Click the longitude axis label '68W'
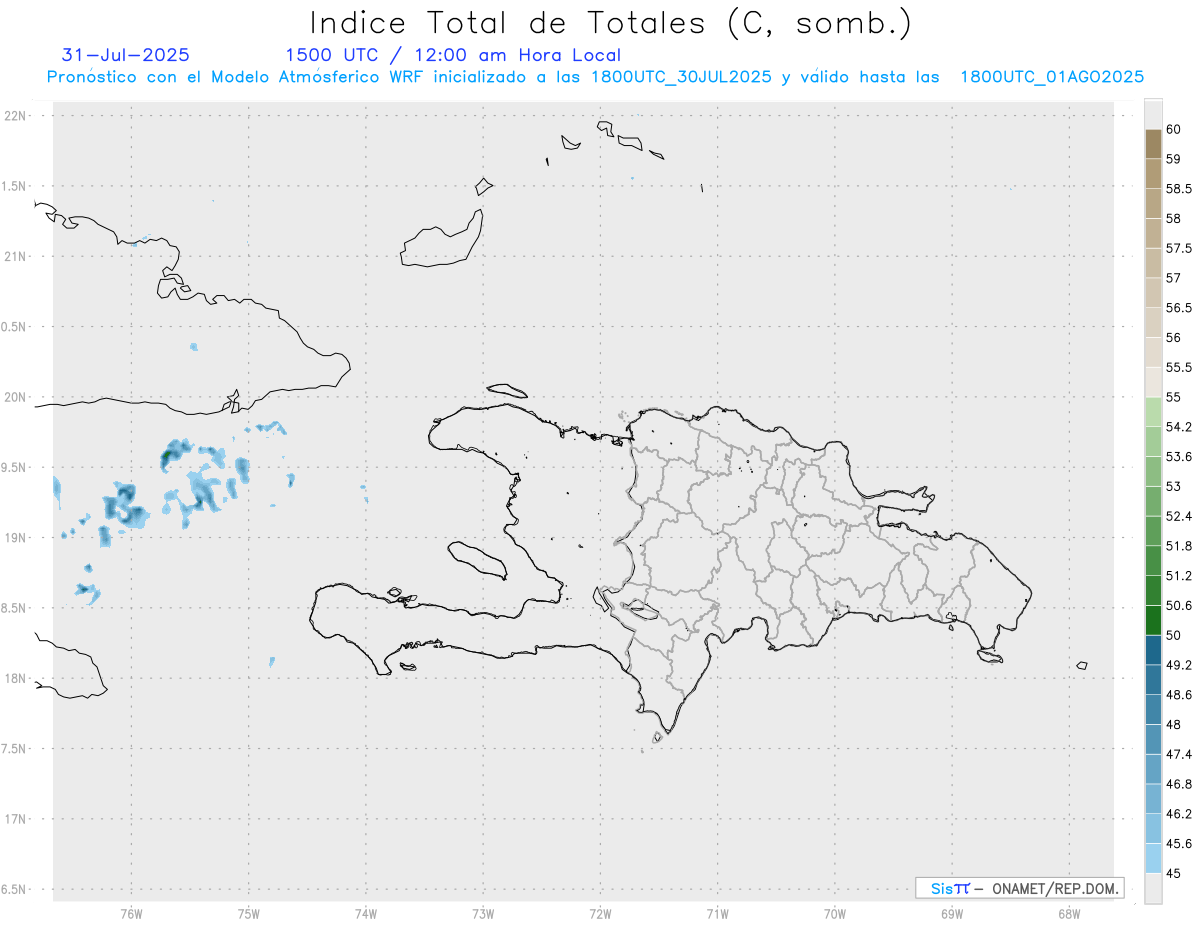Screen dimensions: 1200x927 [1069, 914]
